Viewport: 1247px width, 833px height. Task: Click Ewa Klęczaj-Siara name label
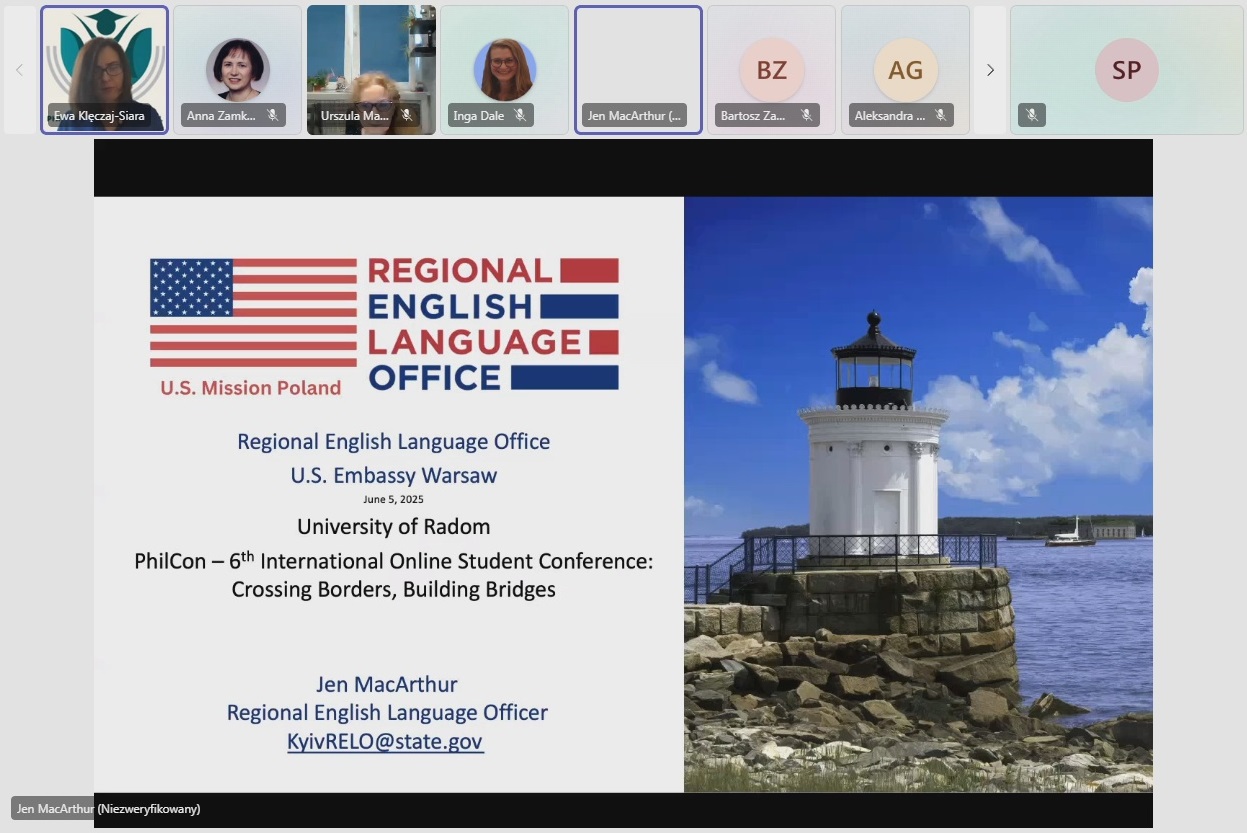click(99, 116)
